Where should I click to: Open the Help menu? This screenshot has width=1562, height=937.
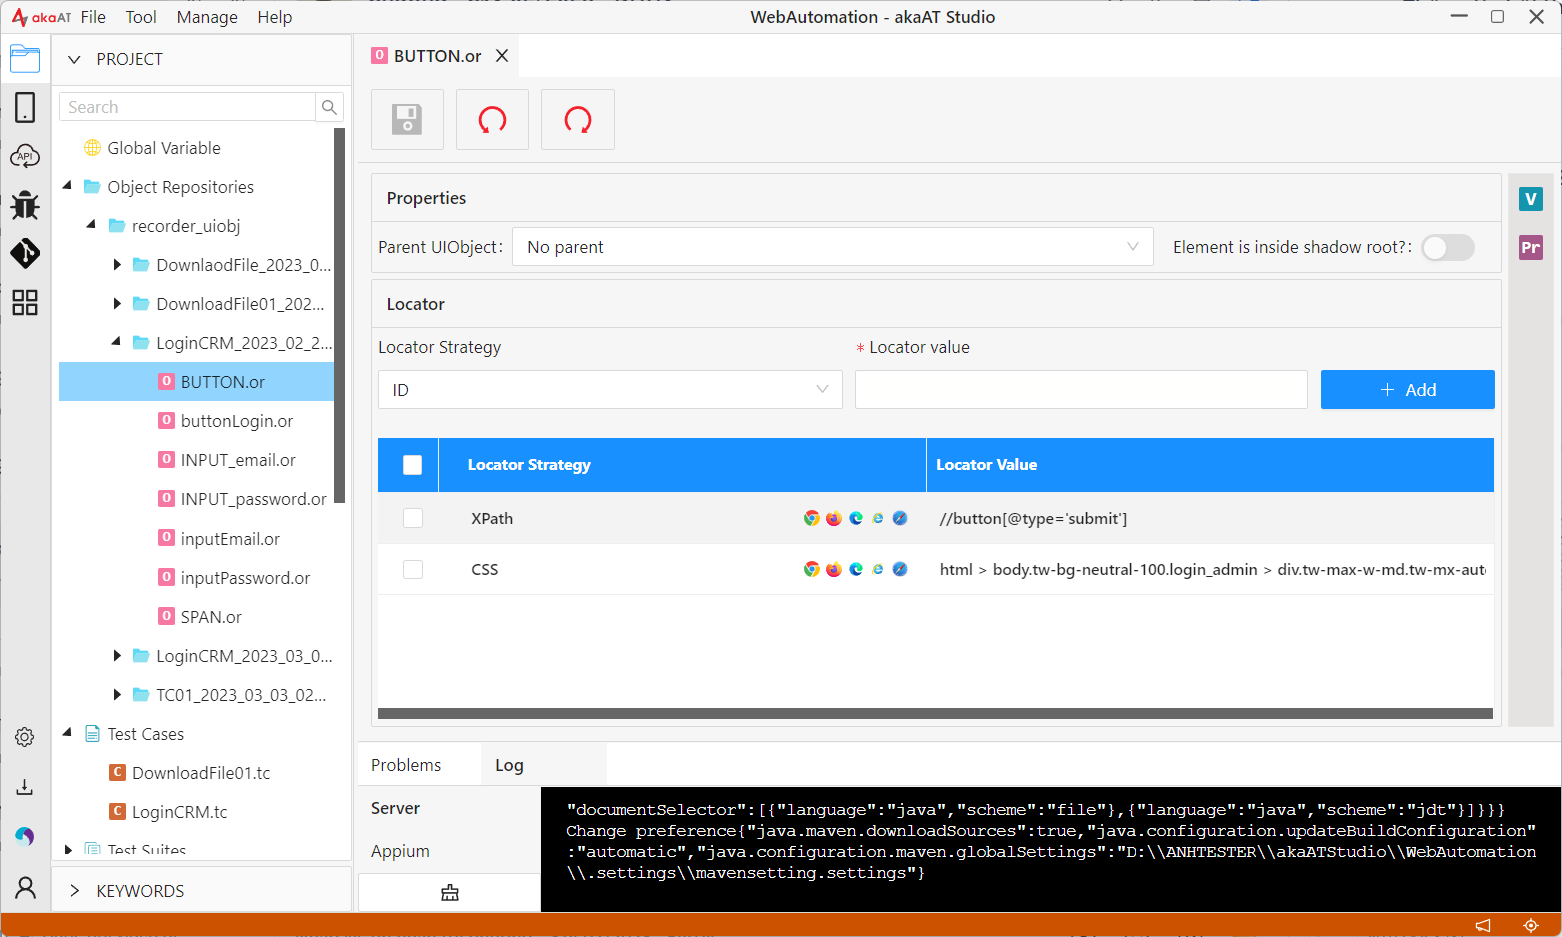[x=275, y=17]
